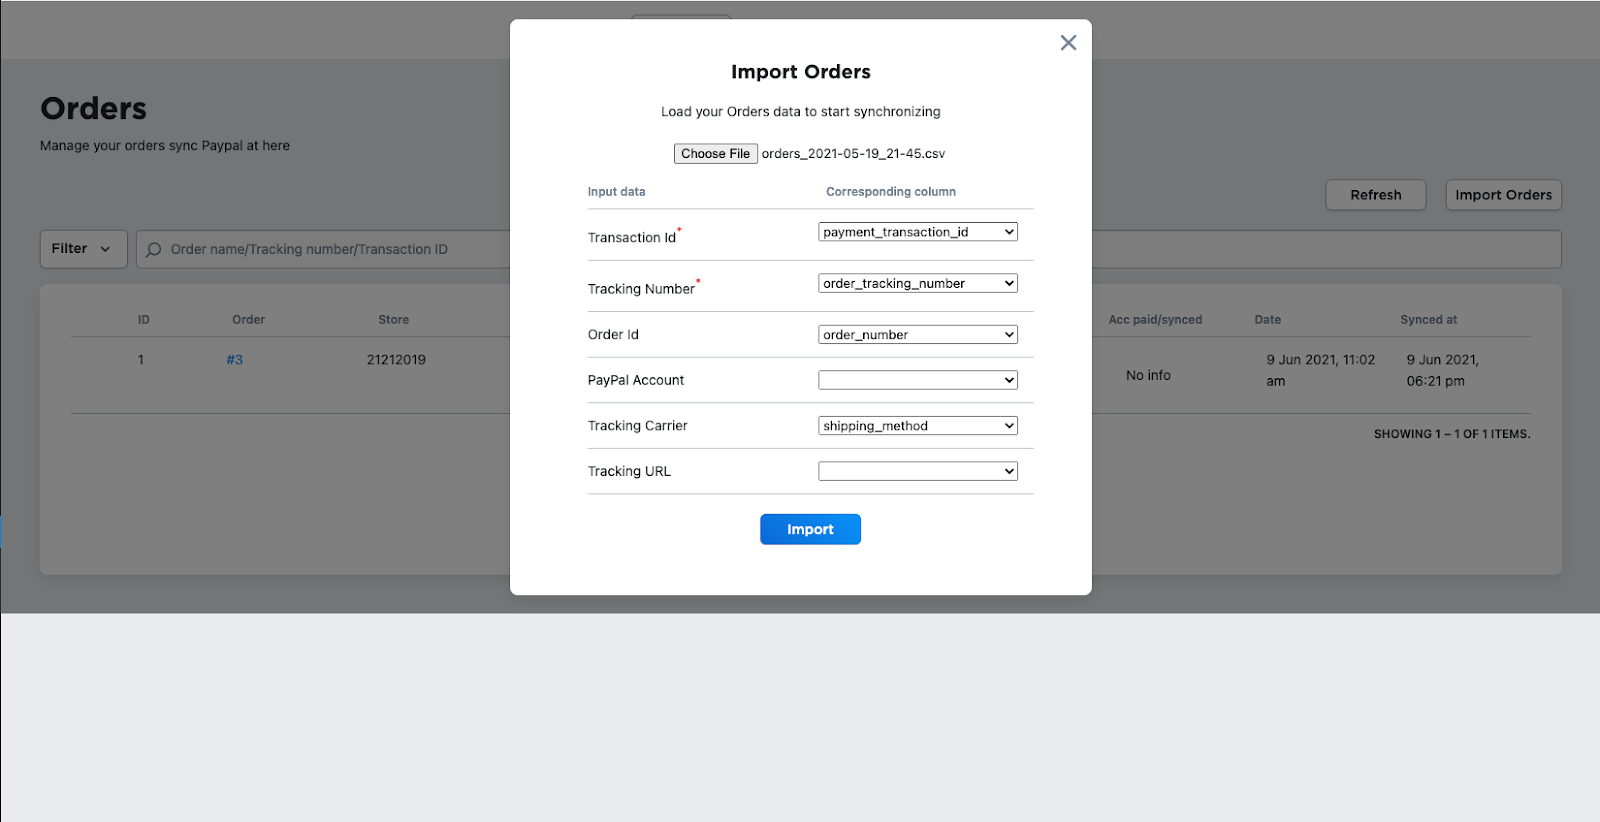
Task: Open the Tracking URL column dropdown
Action: (918, 471)
